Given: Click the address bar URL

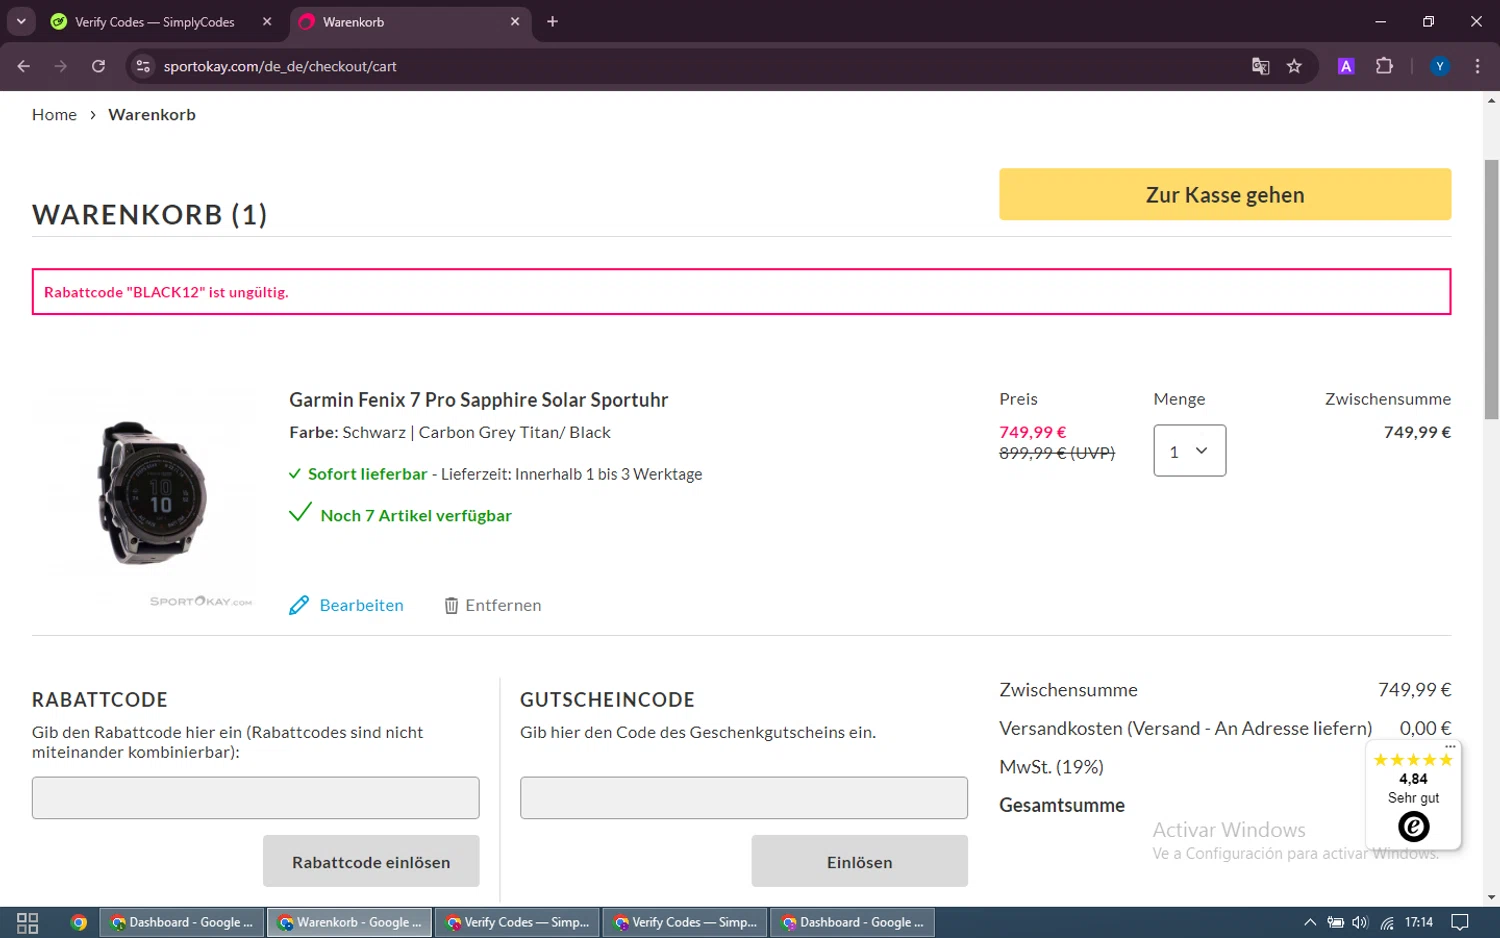Looking at the screenshot, I should pos(280,66).
